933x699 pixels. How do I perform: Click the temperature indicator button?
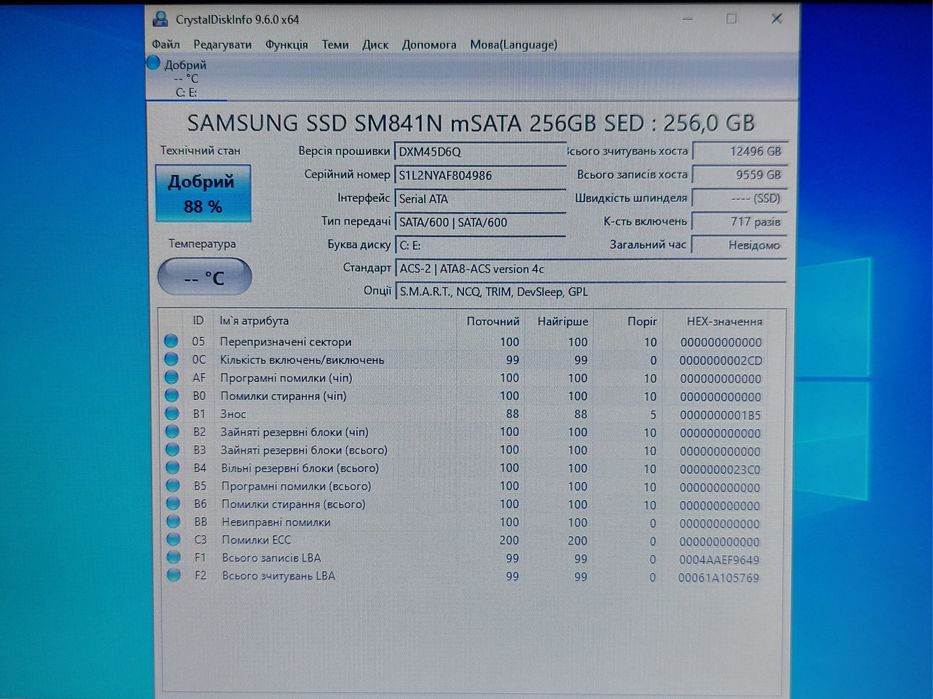coord(204,277)
